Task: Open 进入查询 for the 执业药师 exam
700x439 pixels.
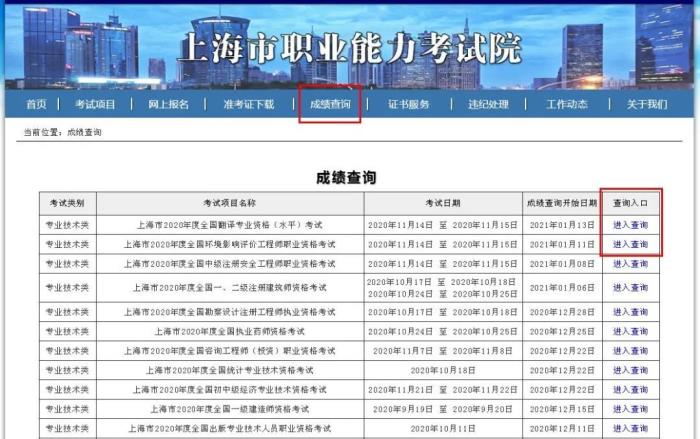Action: coord(630,331)
